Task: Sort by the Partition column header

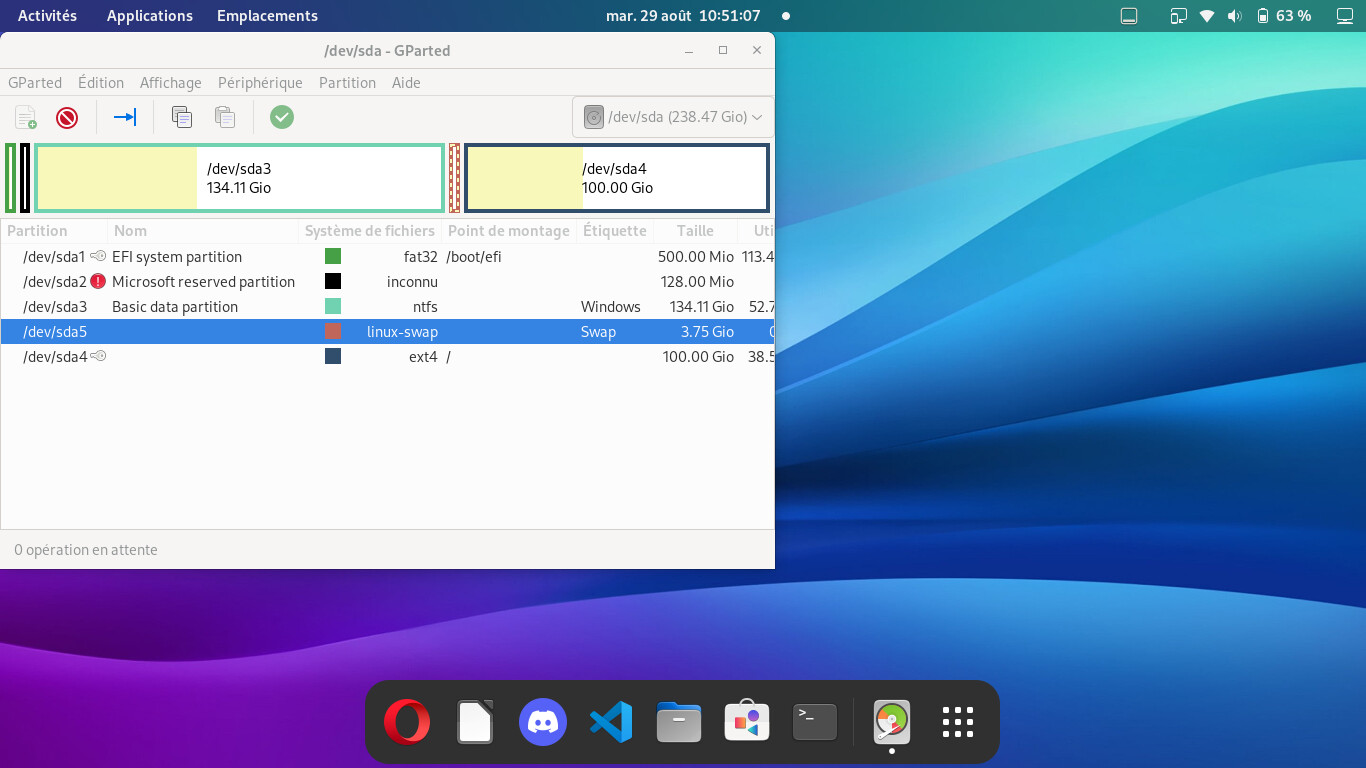Action: coord(54,231)
